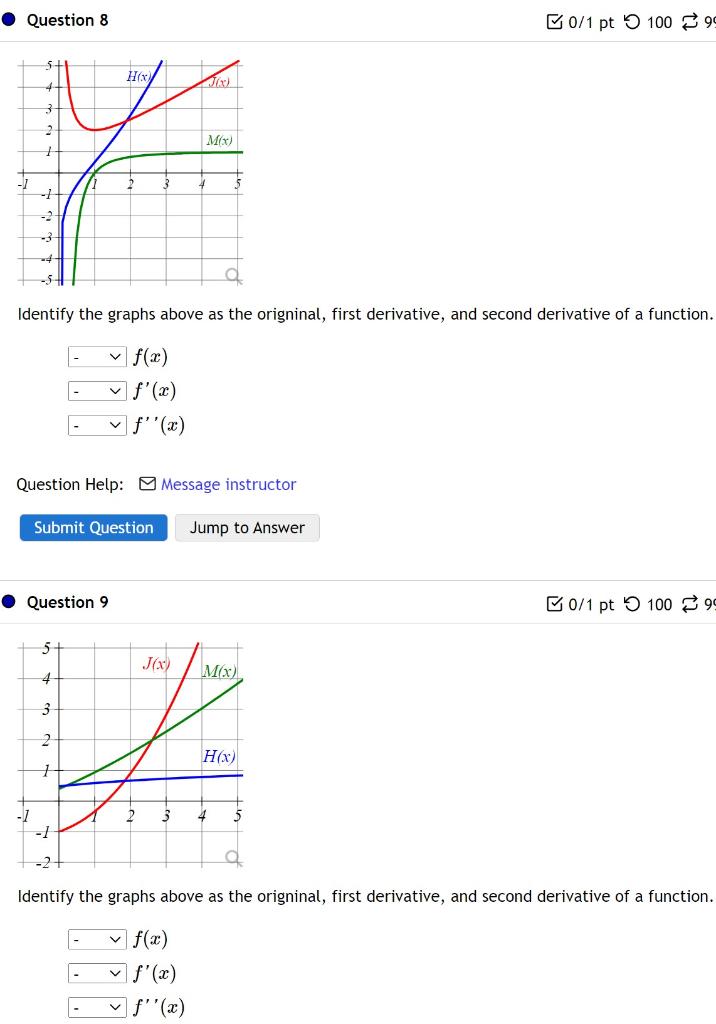Click the reattempt loop icon next to Question 8 score
Screen dimensions: 716x1024
coord(691,21)
